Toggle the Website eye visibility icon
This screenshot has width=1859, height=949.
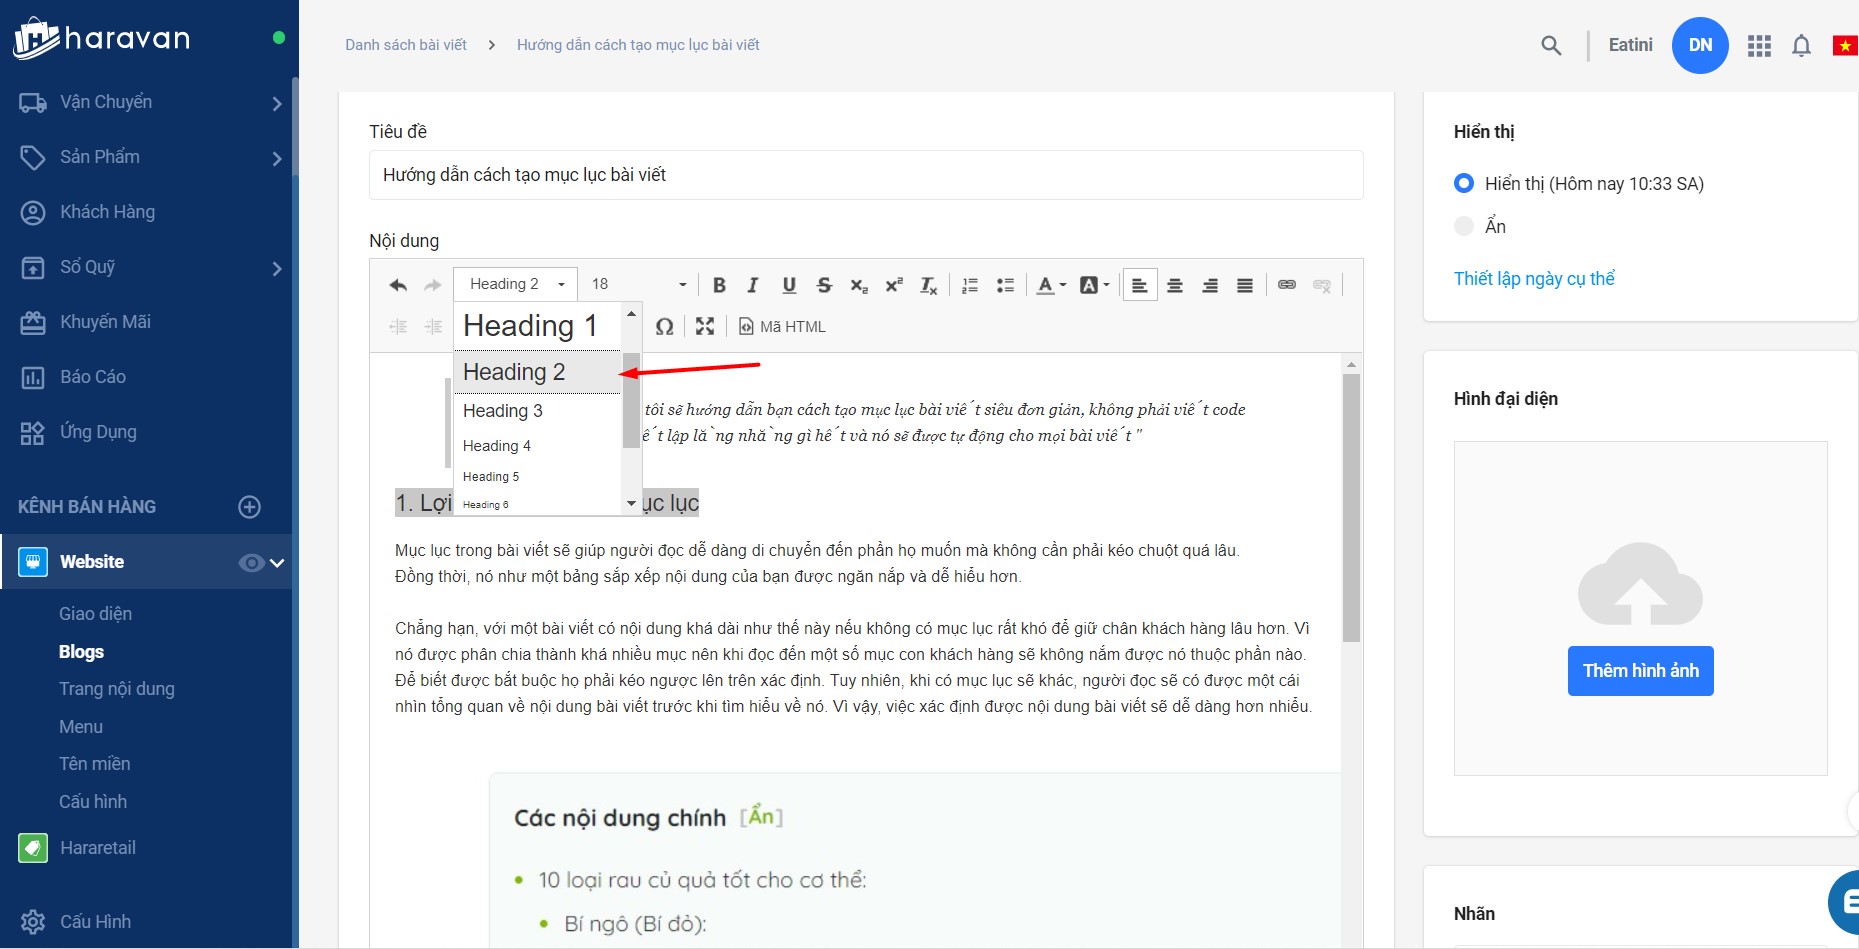[250, 563]
